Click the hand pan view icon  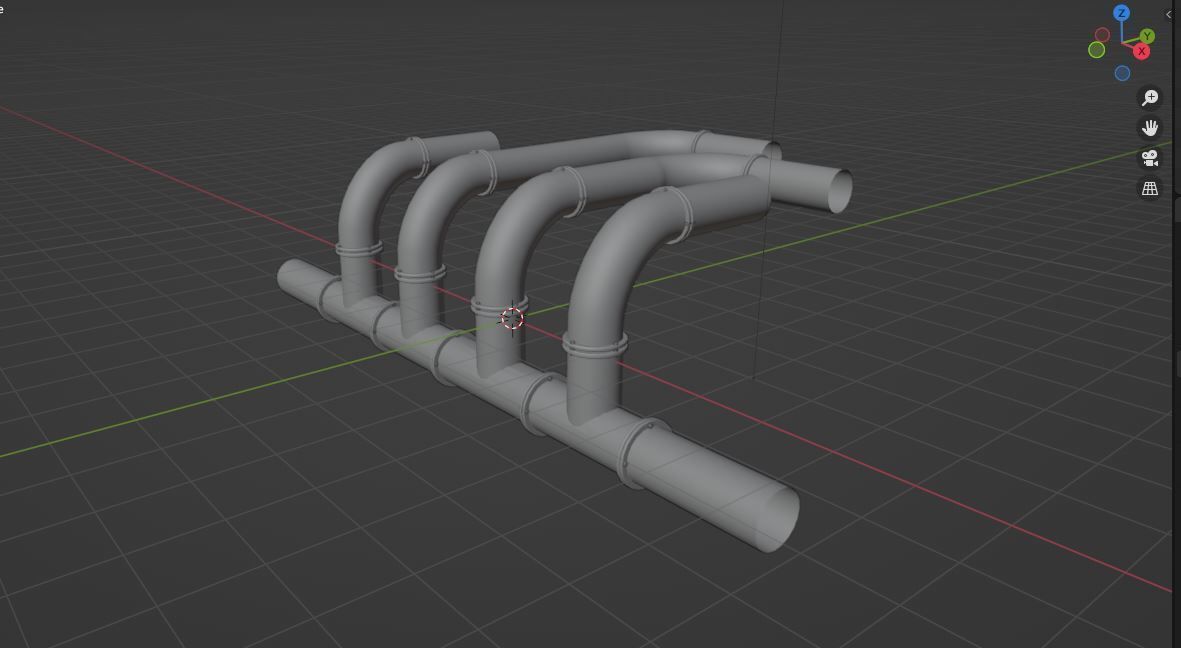pos(1150,128)
